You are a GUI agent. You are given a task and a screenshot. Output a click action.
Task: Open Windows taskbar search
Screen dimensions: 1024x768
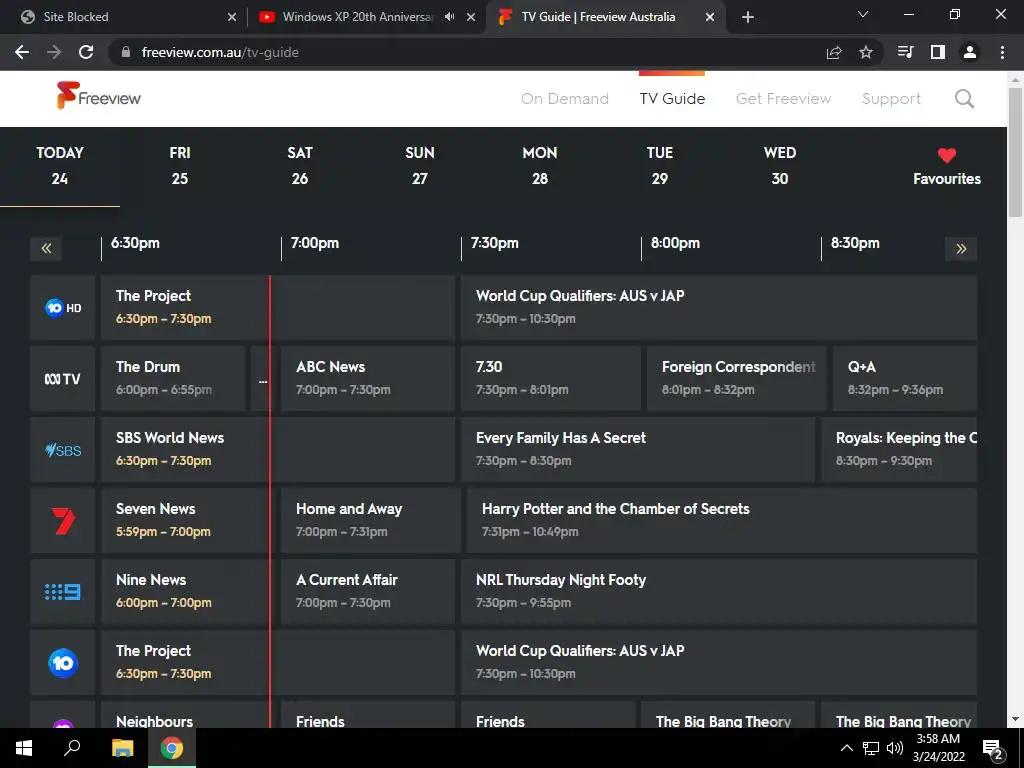(72, 748)
